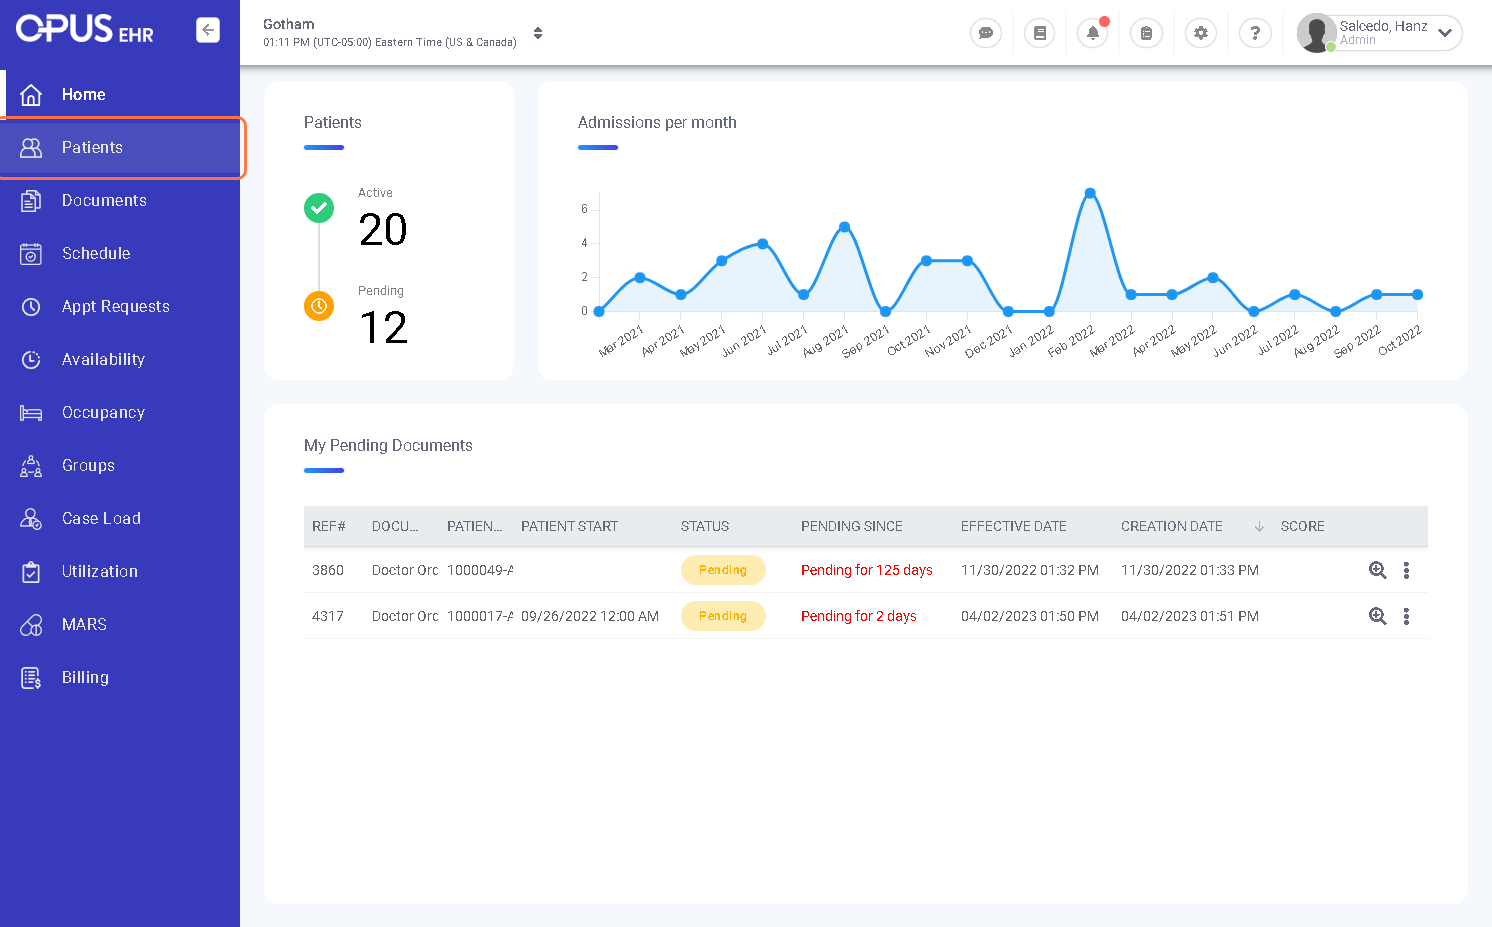Viewport: 1492px width, 927px height.
Task: Open the notifications bell
Action: (1093, 33)
